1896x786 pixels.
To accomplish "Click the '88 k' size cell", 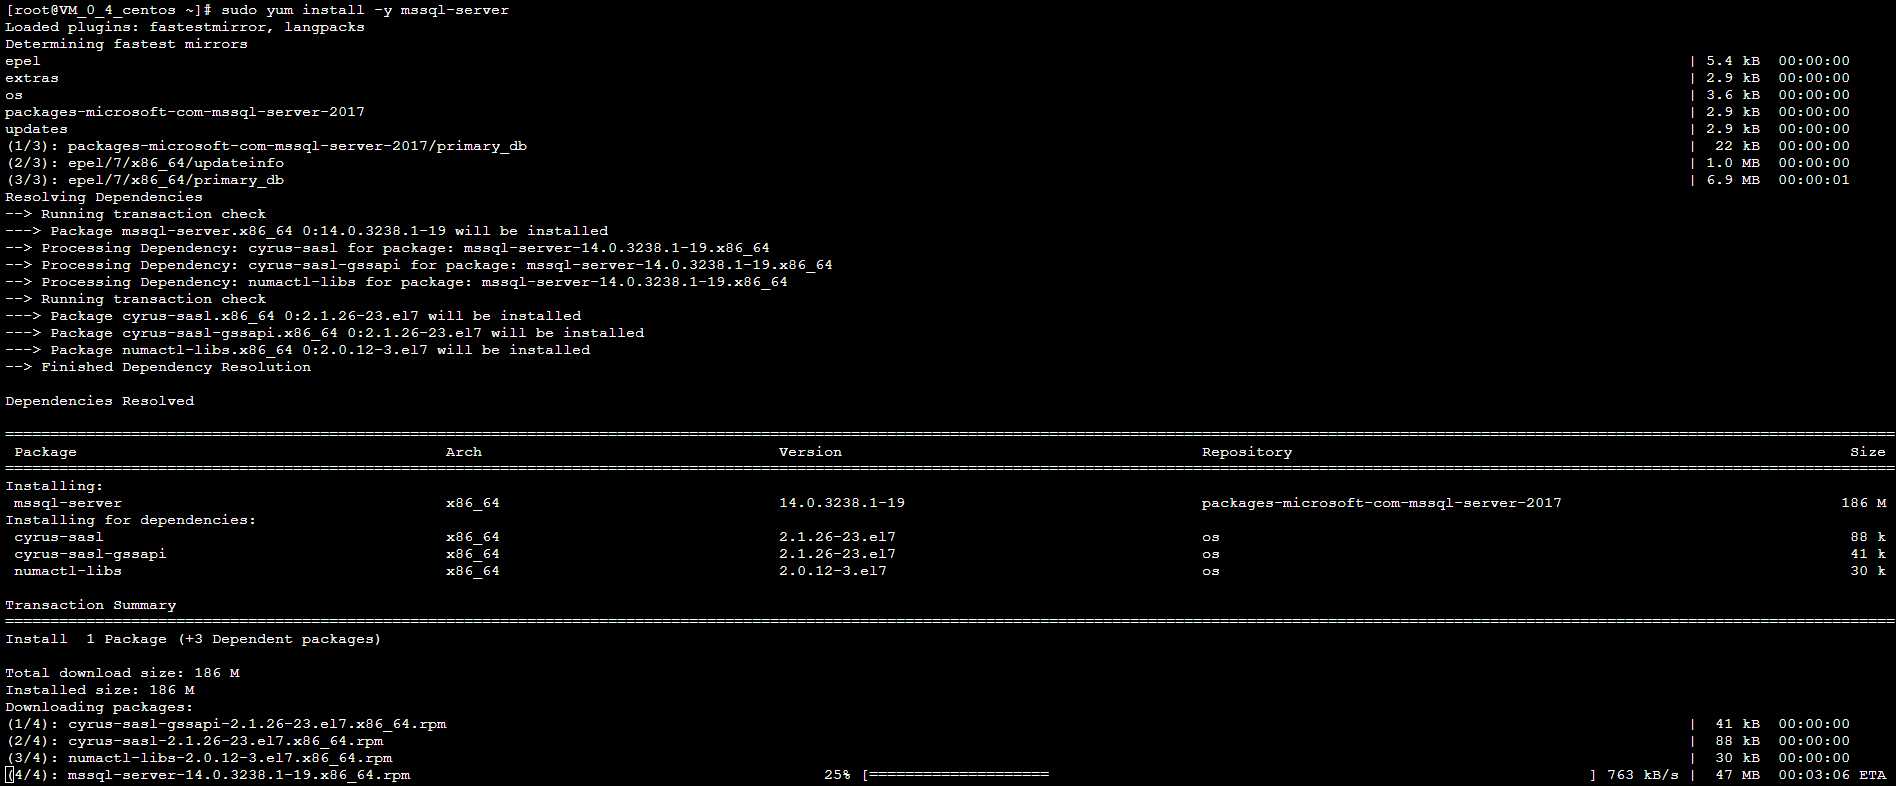I will point(1868,537).
